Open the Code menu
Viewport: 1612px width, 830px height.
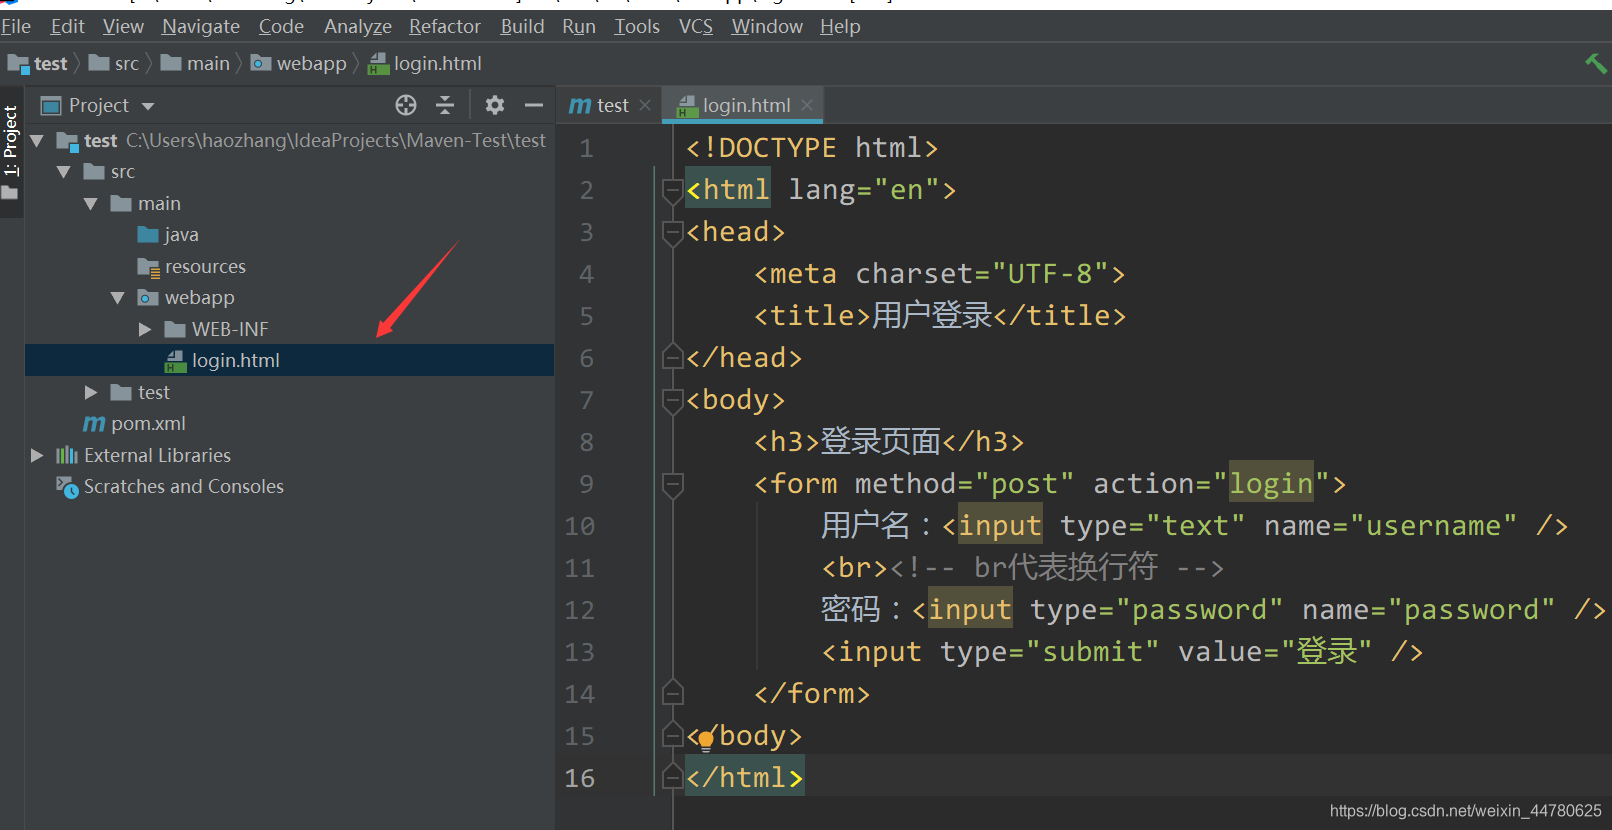tap(281, 26)
